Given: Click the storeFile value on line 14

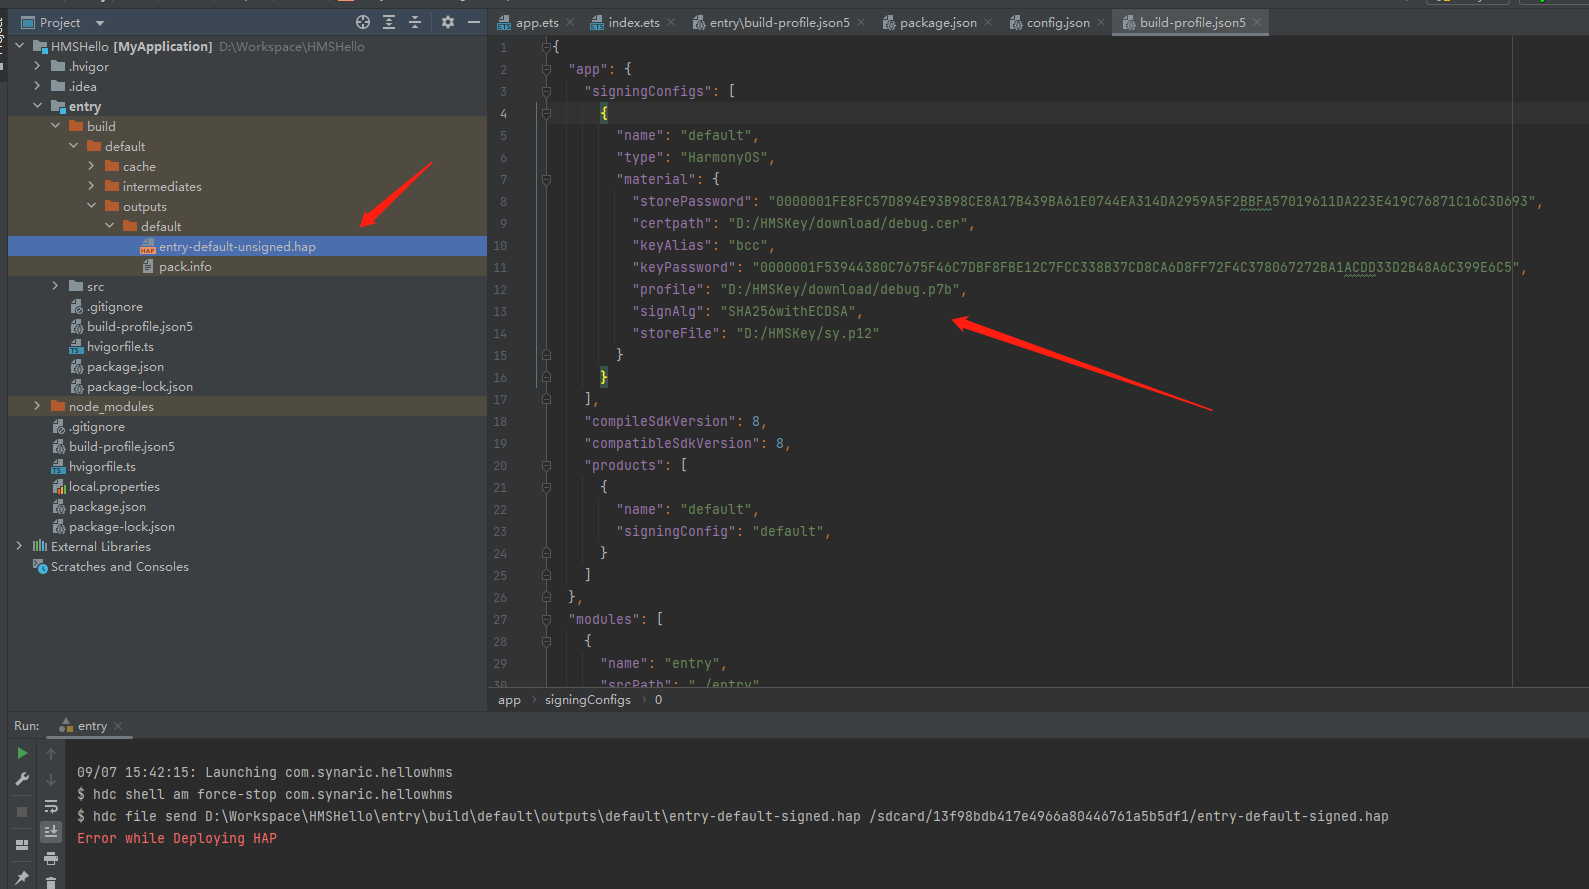Looking at the screenshot, I should point(807,334).
